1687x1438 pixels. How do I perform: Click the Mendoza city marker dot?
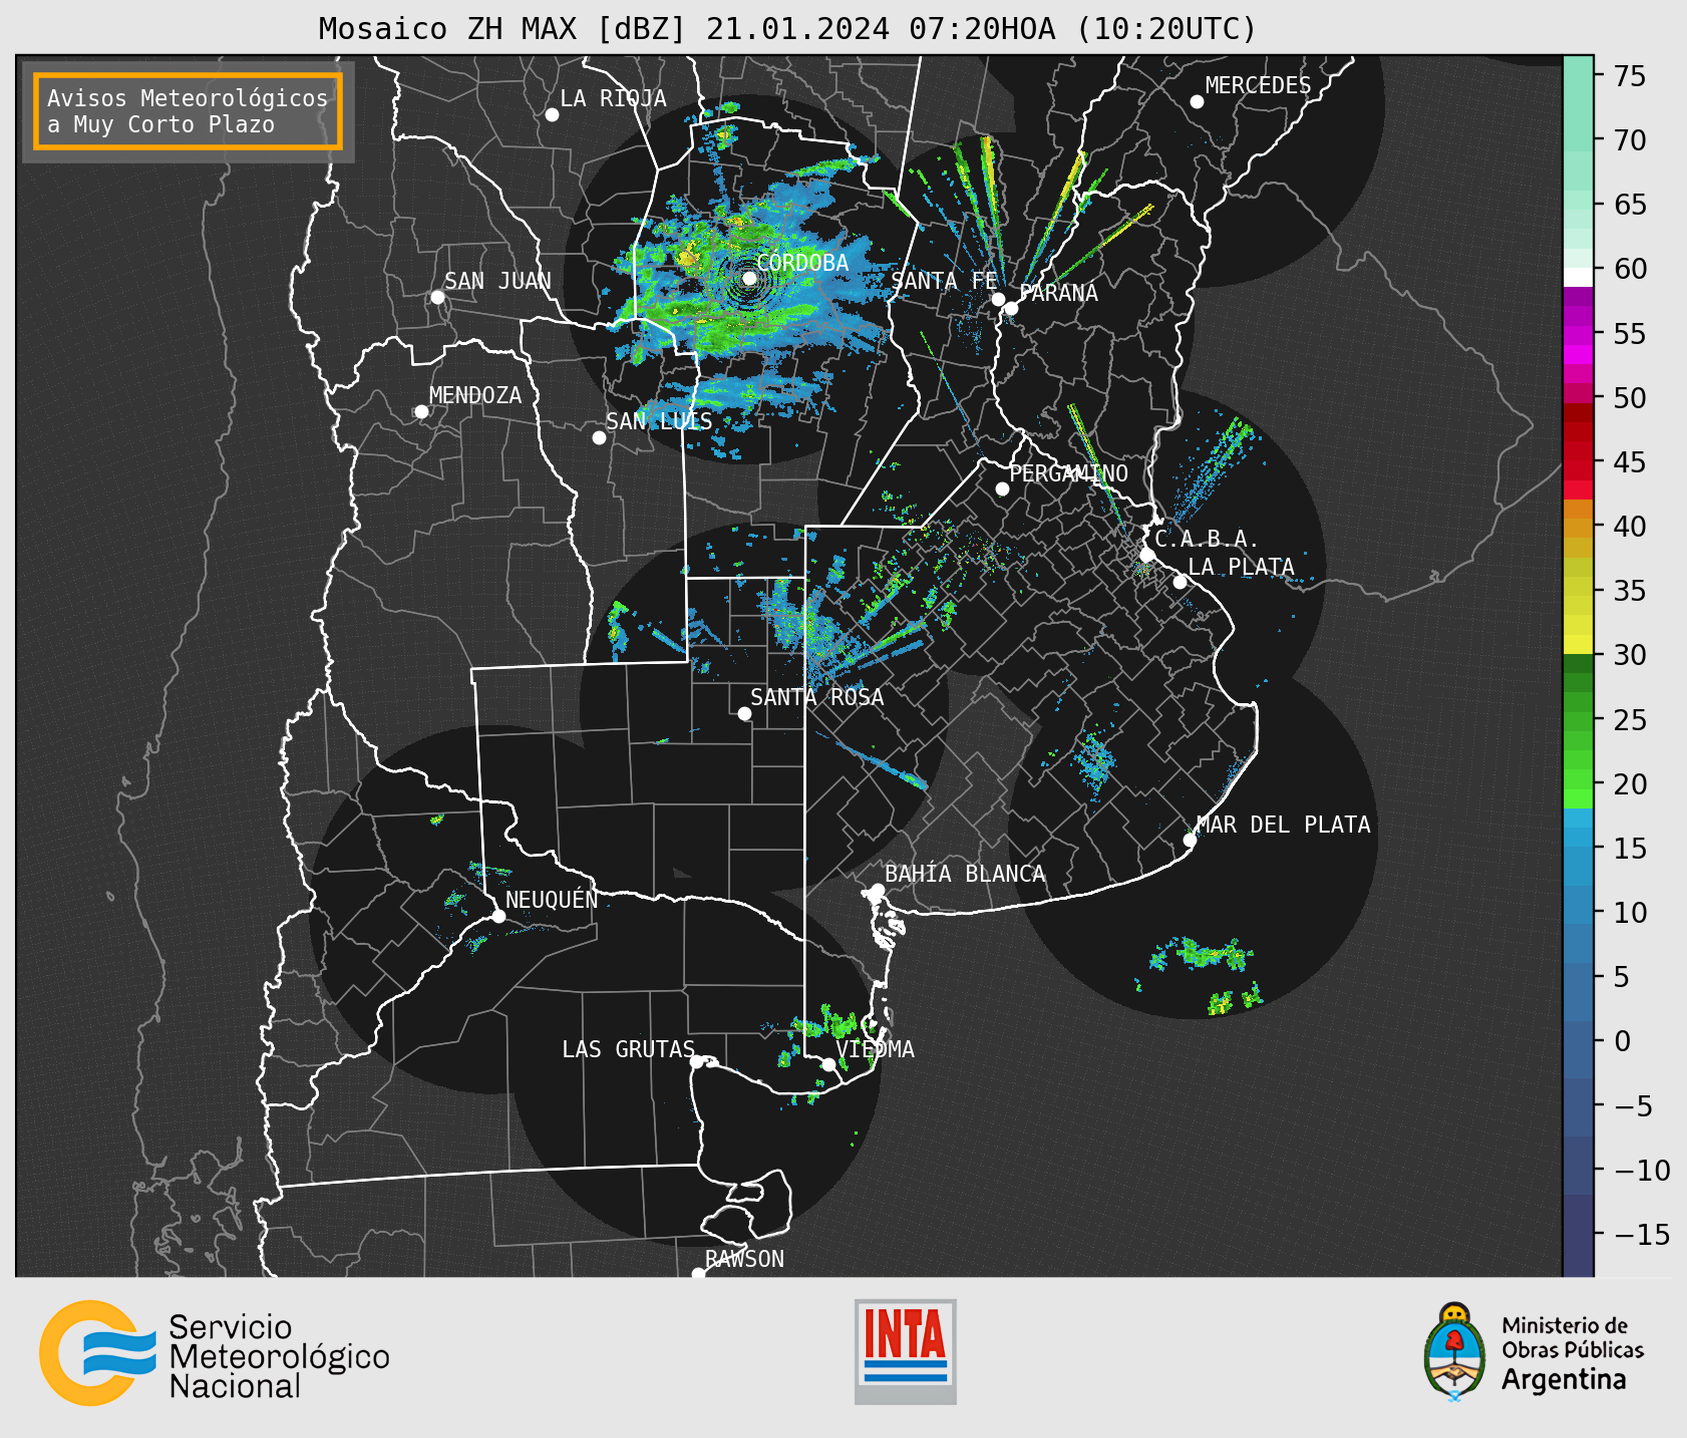click(x=421, y=412)
